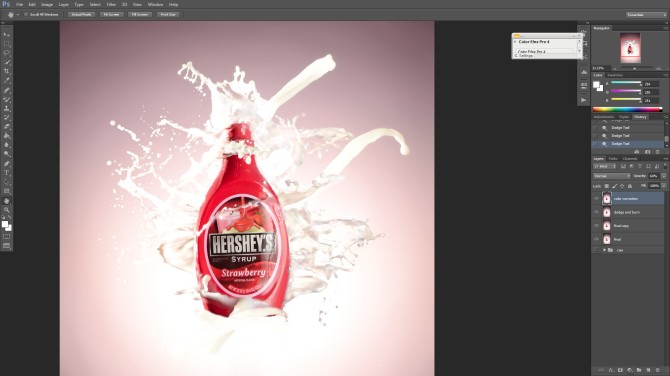
Task: Select the Move tool
Action: pos(6,35)
